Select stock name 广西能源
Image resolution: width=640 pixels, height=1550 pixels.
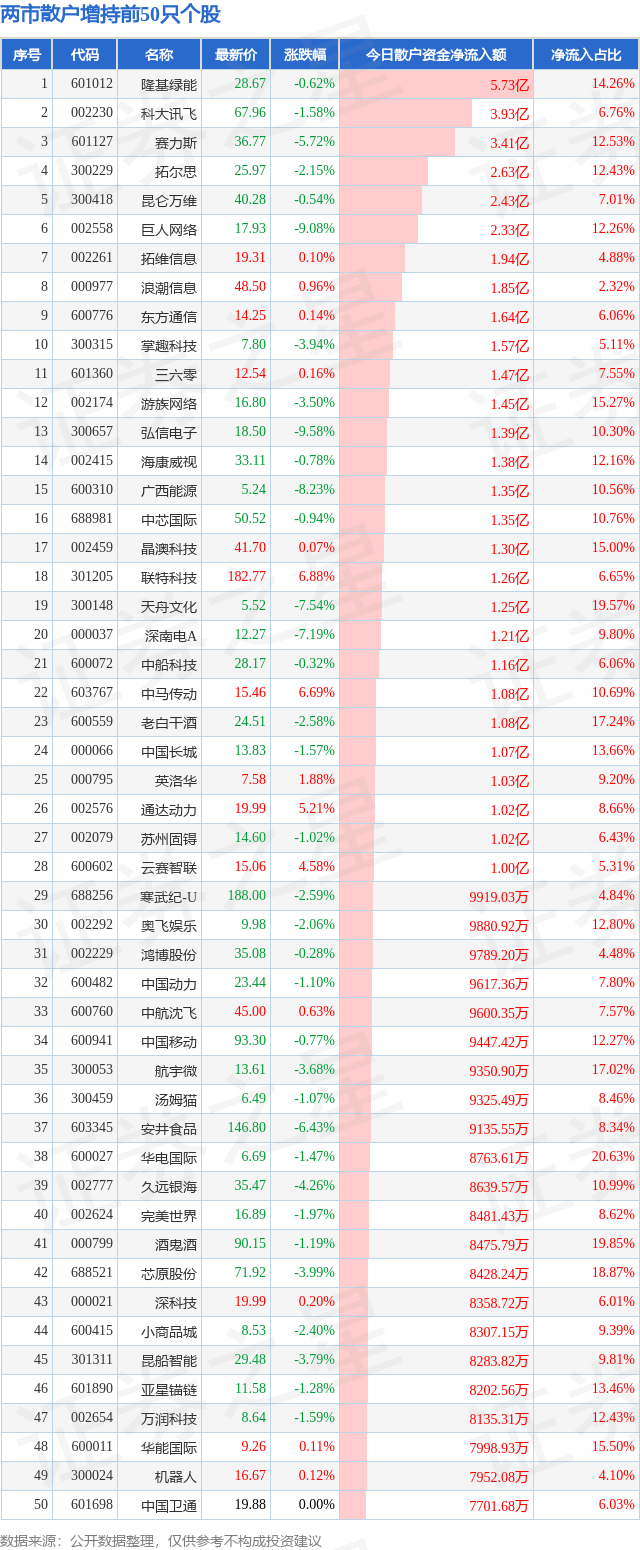click(x=169, y=491)
